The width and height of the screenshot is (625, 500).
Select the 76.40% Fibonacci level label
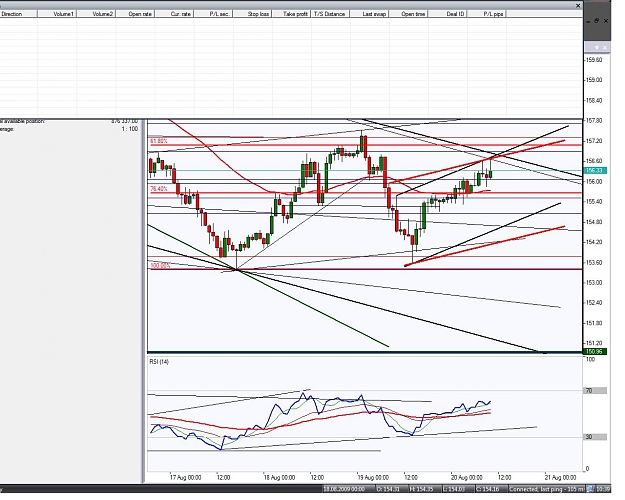159,189
